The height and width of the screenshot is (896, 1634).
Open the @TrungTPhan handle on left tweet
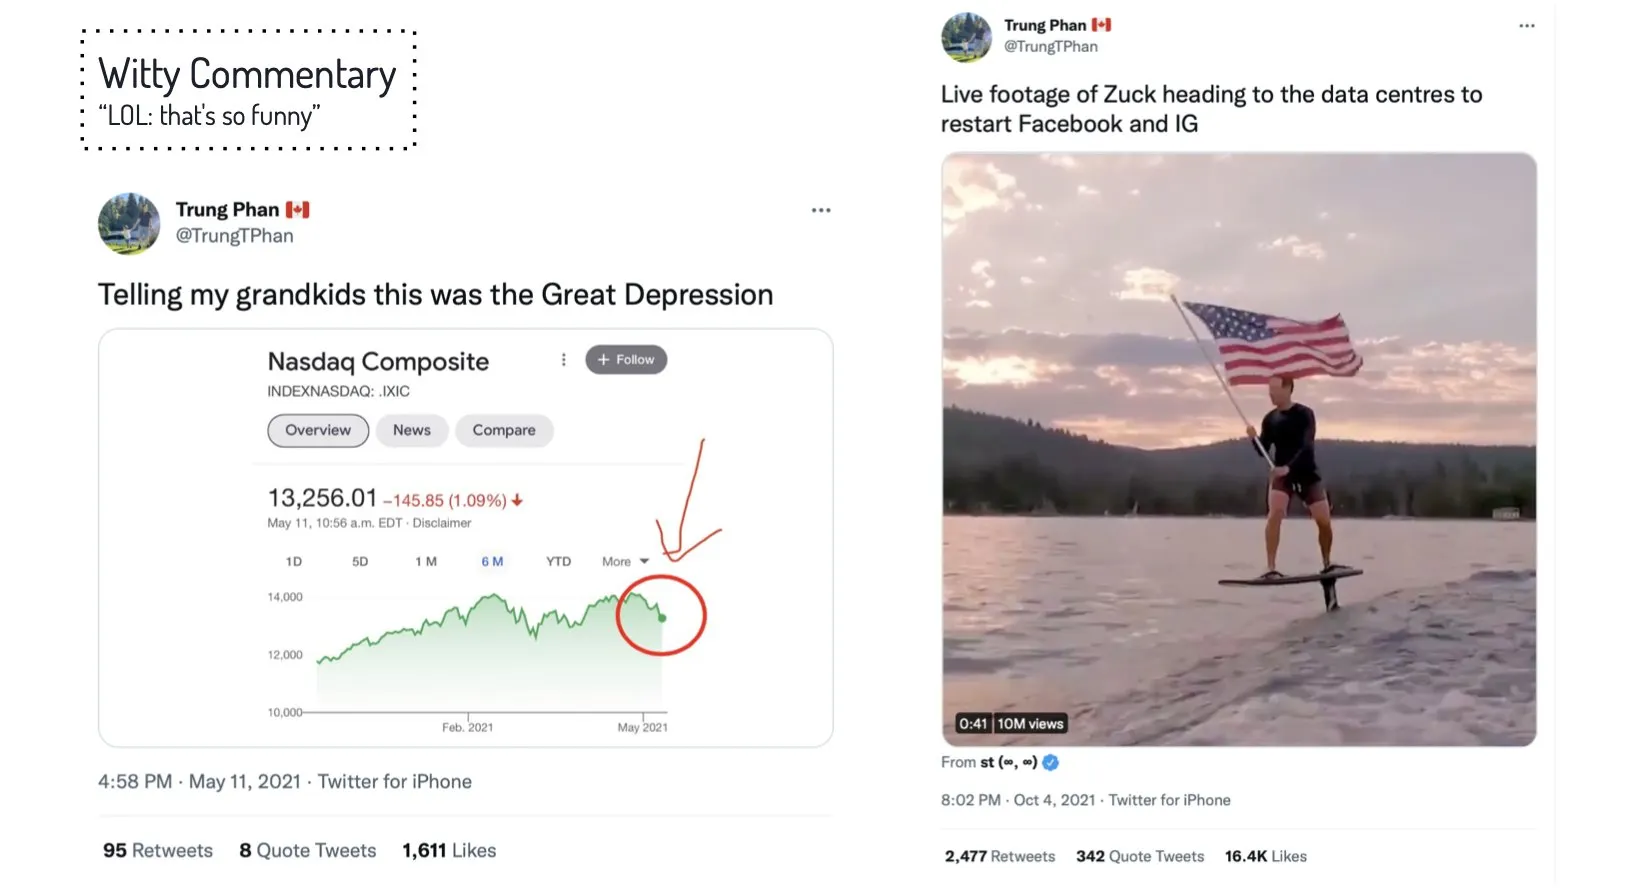tap(235, 236)
